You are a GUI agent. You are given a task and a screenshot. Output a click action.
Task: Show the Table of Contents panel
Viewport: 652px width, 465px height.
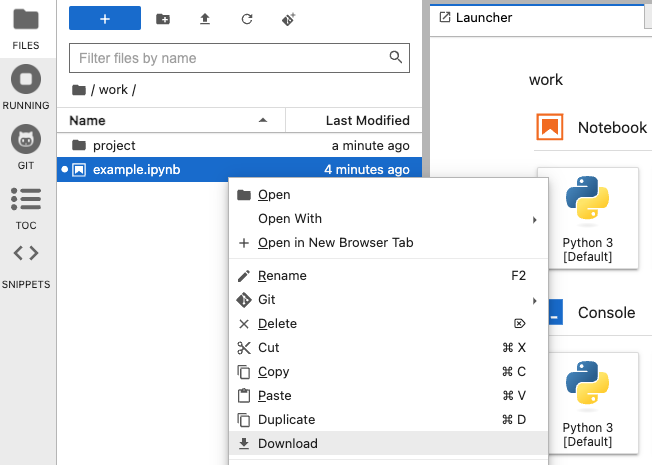click(26, 208)
